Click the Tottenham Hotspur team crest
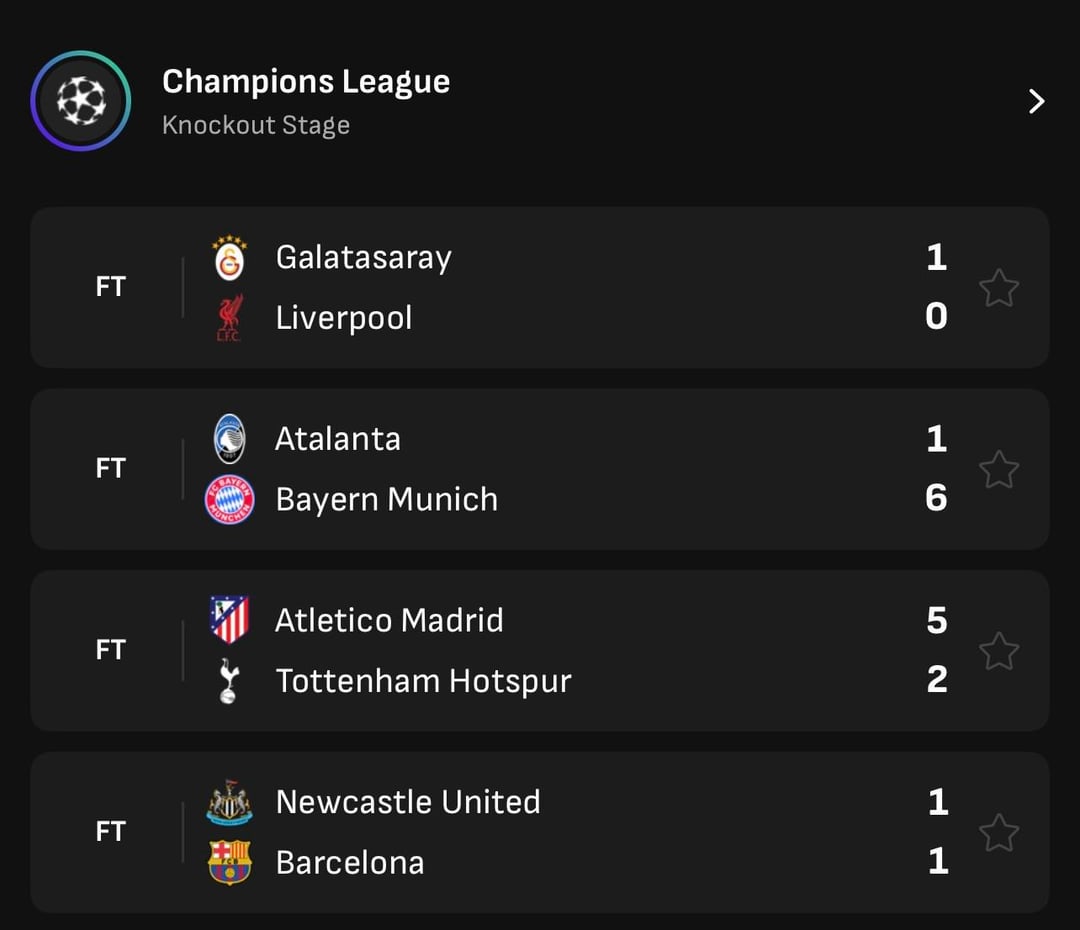The image size is (1080, 930). pyautogui.click(x=229, y=682)
